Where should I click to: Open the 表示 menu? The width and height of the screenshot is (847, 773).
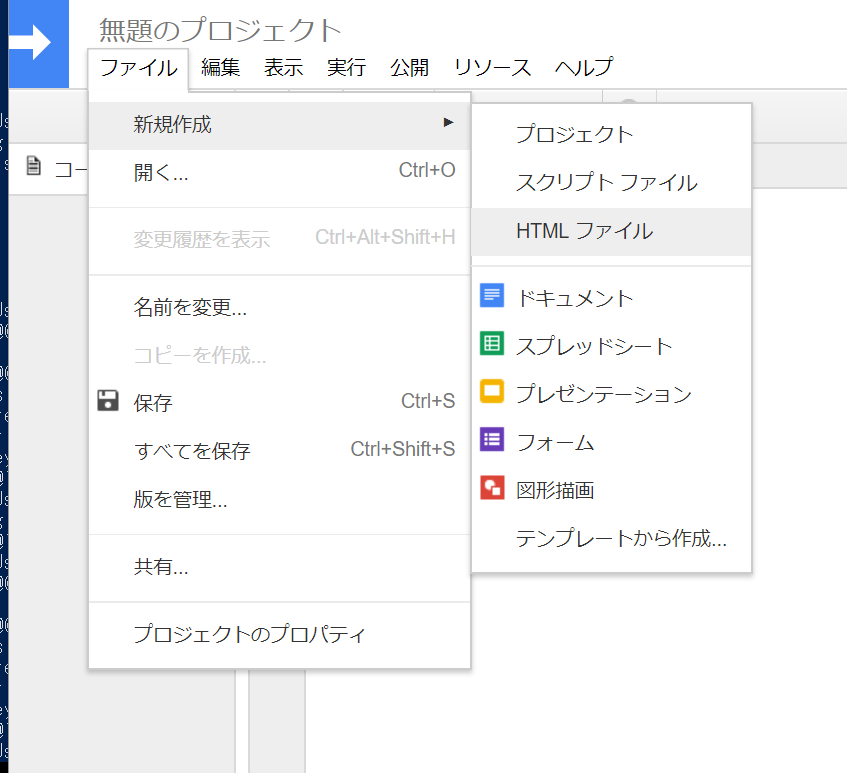(283, 68)
